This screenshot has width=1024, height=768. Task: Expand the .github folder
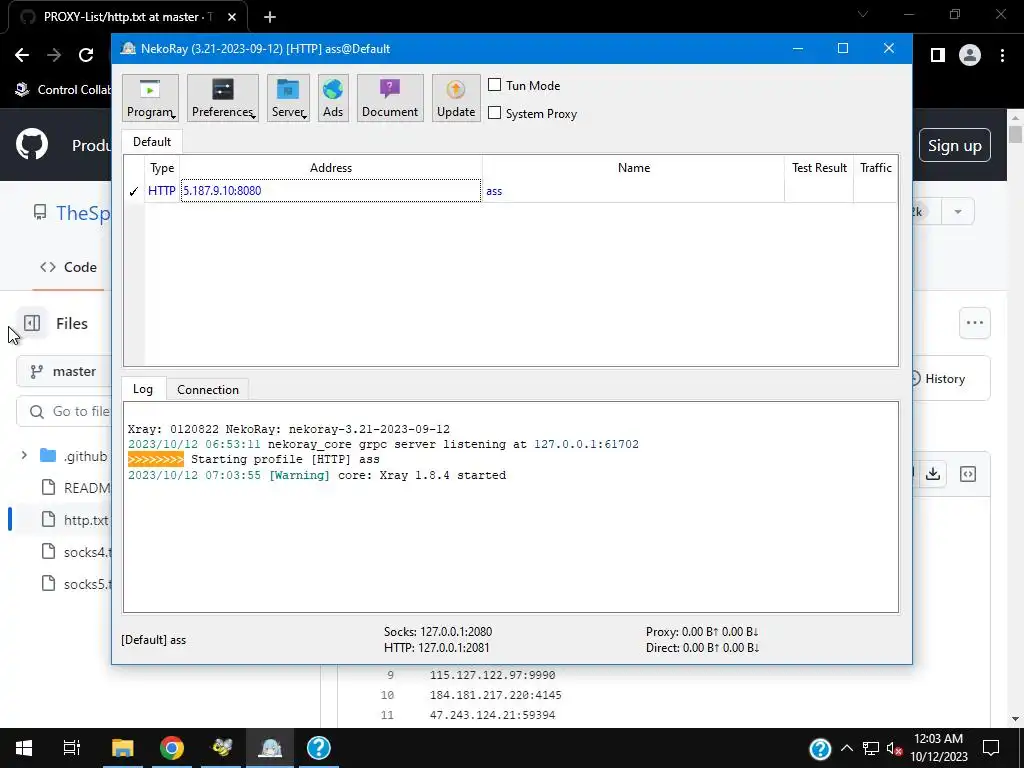[24, 455]
